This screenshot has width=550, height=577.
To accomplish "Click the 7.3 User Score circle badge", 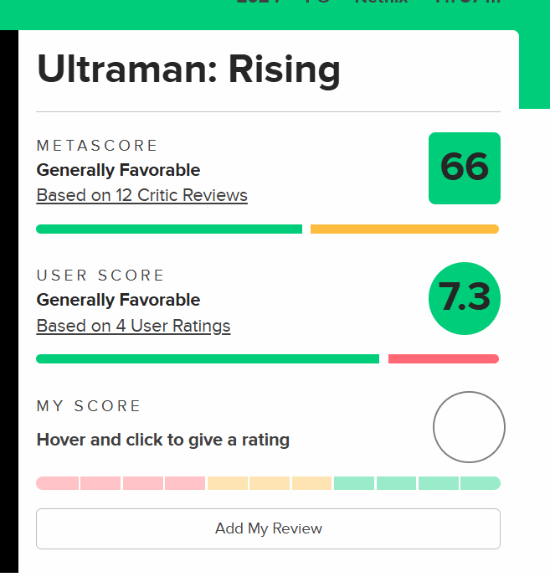I will pyautogui.click(x=464, y=298).
